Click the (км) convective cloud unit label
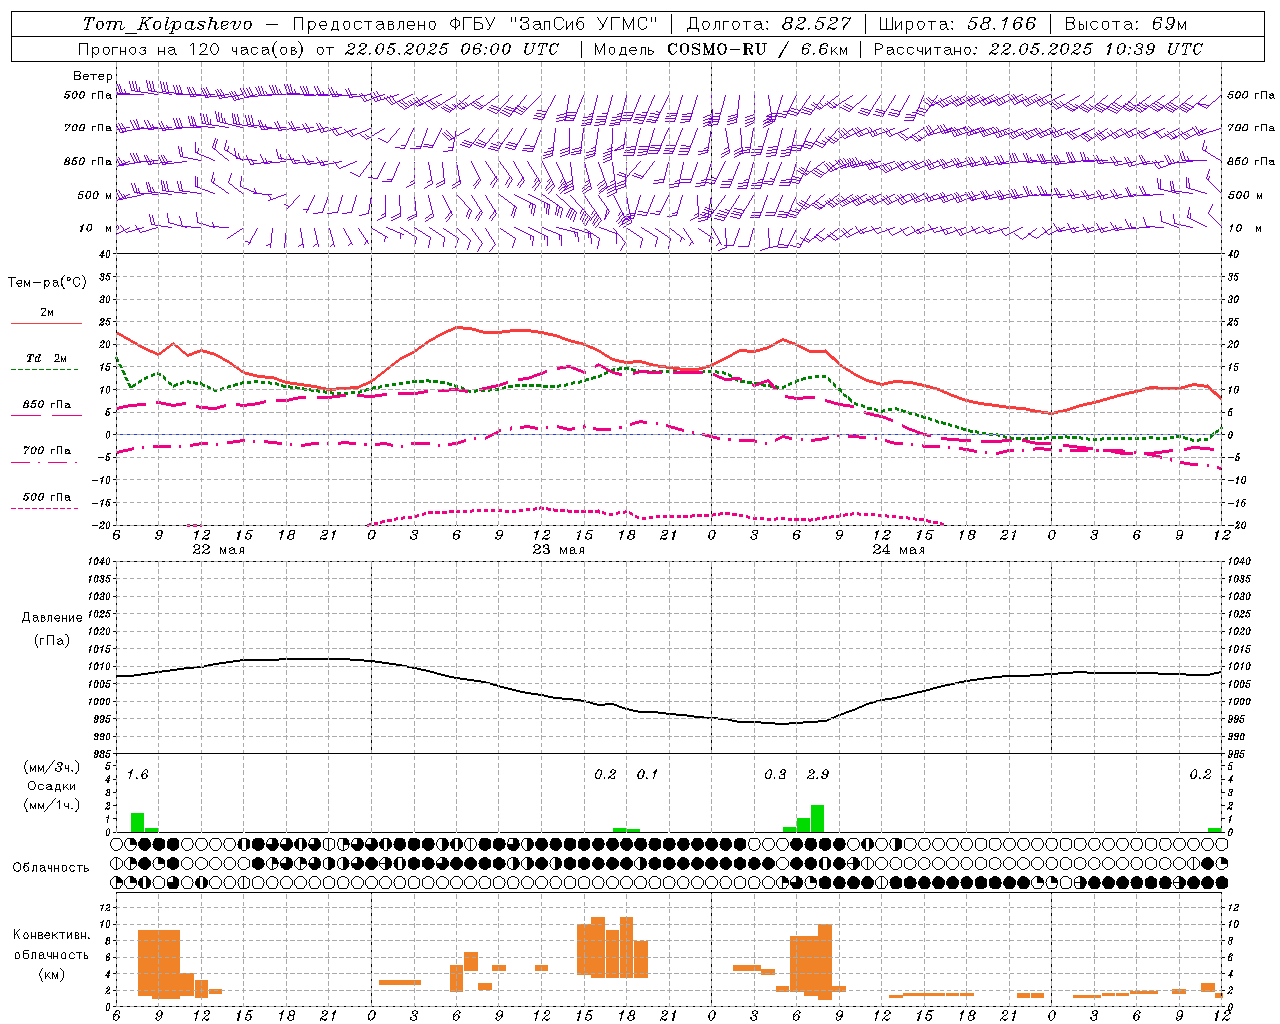Viewport: 1280px width, 1024px height. click(51, 974)
